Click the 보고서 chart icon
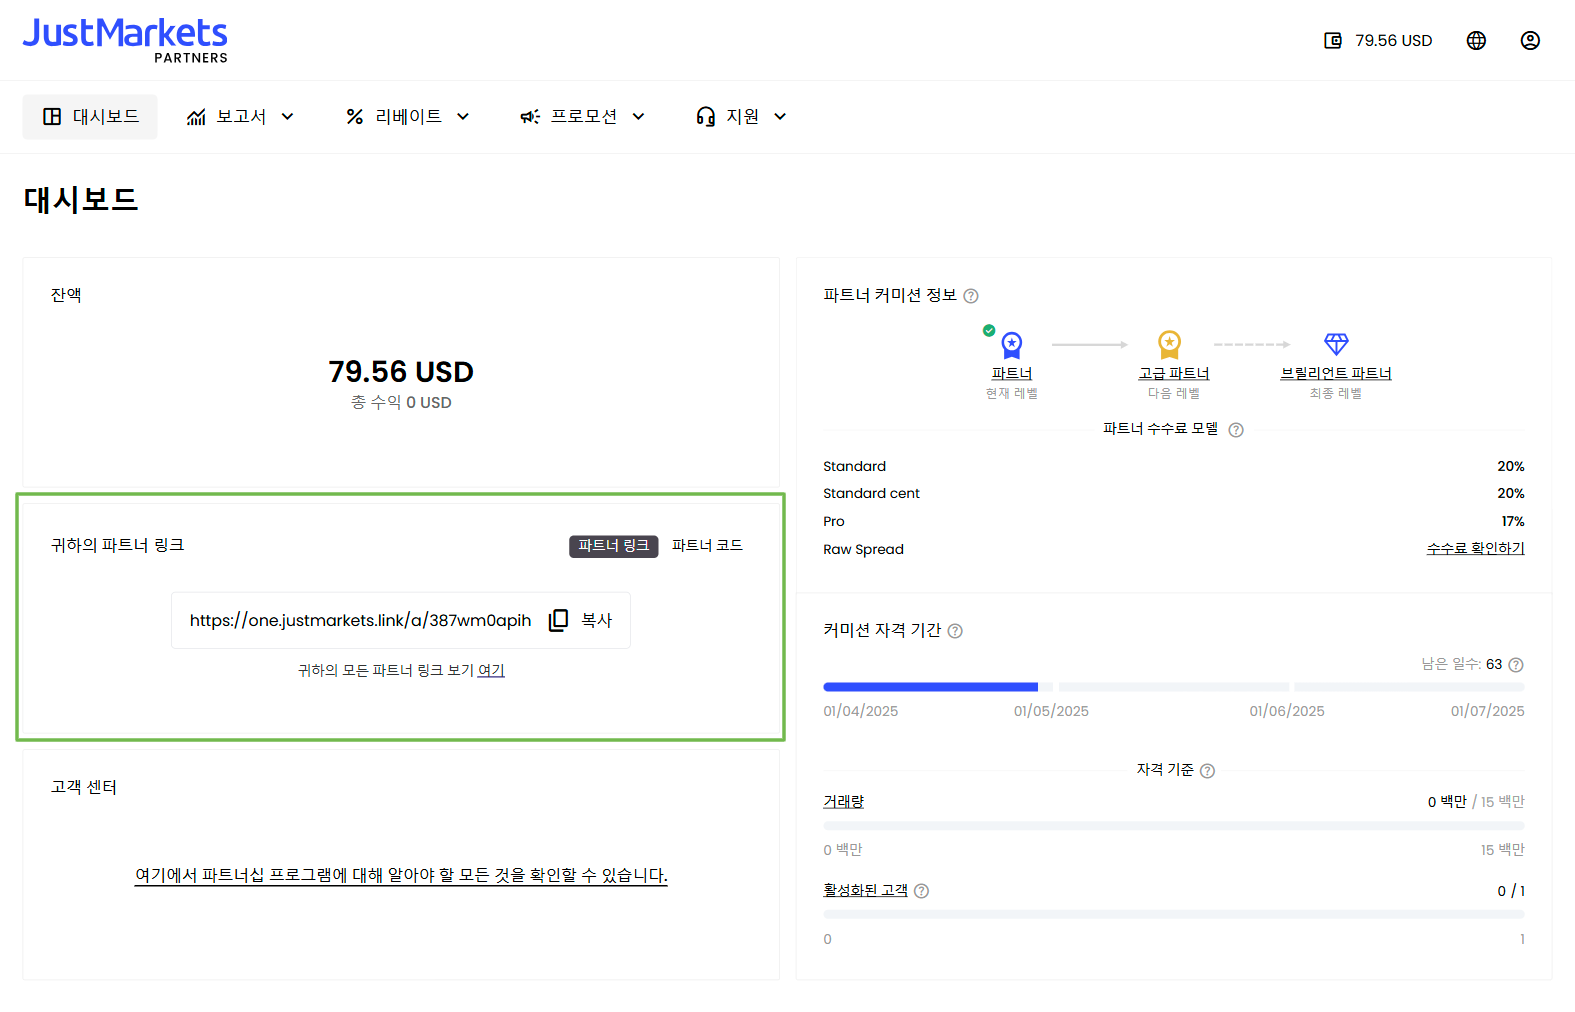This screenshot has width=1575, height=1012. click(196, 117)
